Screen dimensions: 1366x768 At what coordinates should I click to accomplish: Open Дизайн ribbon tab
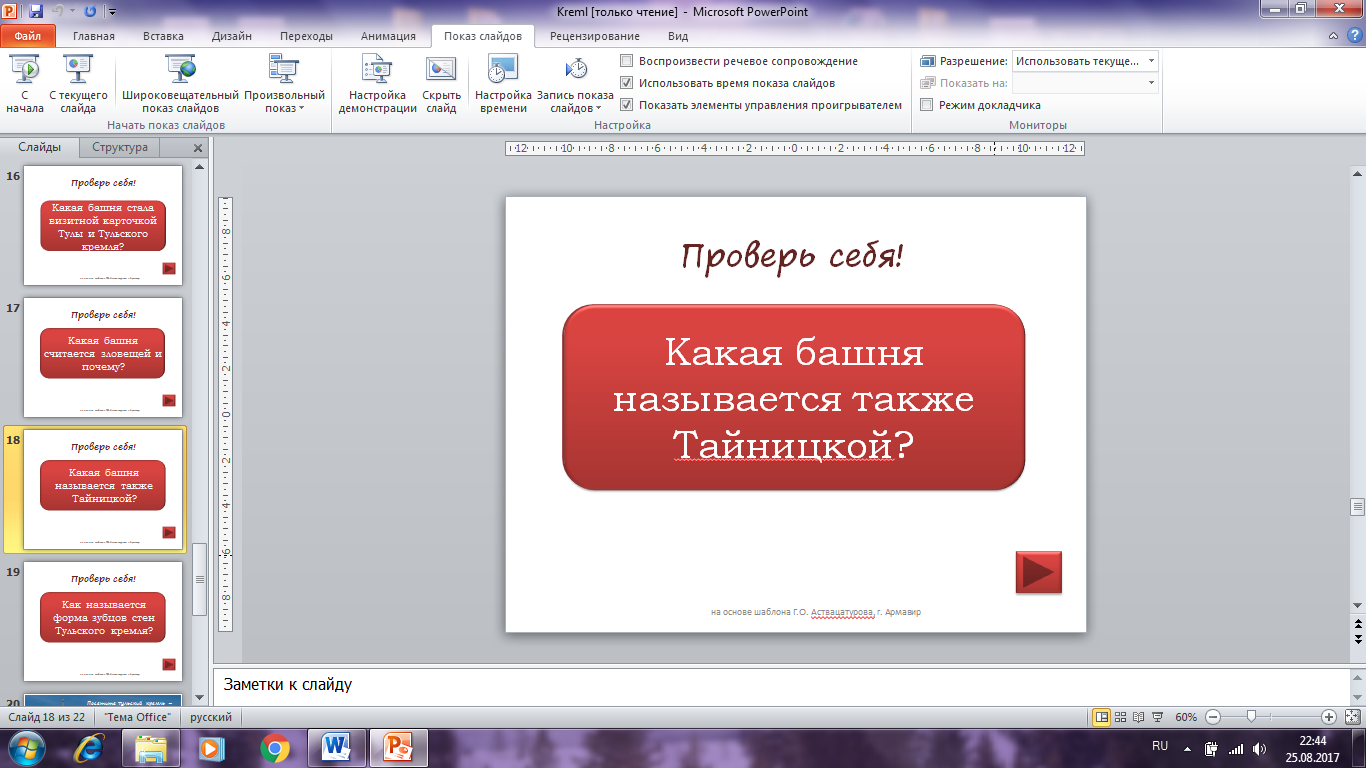(232, 36)
